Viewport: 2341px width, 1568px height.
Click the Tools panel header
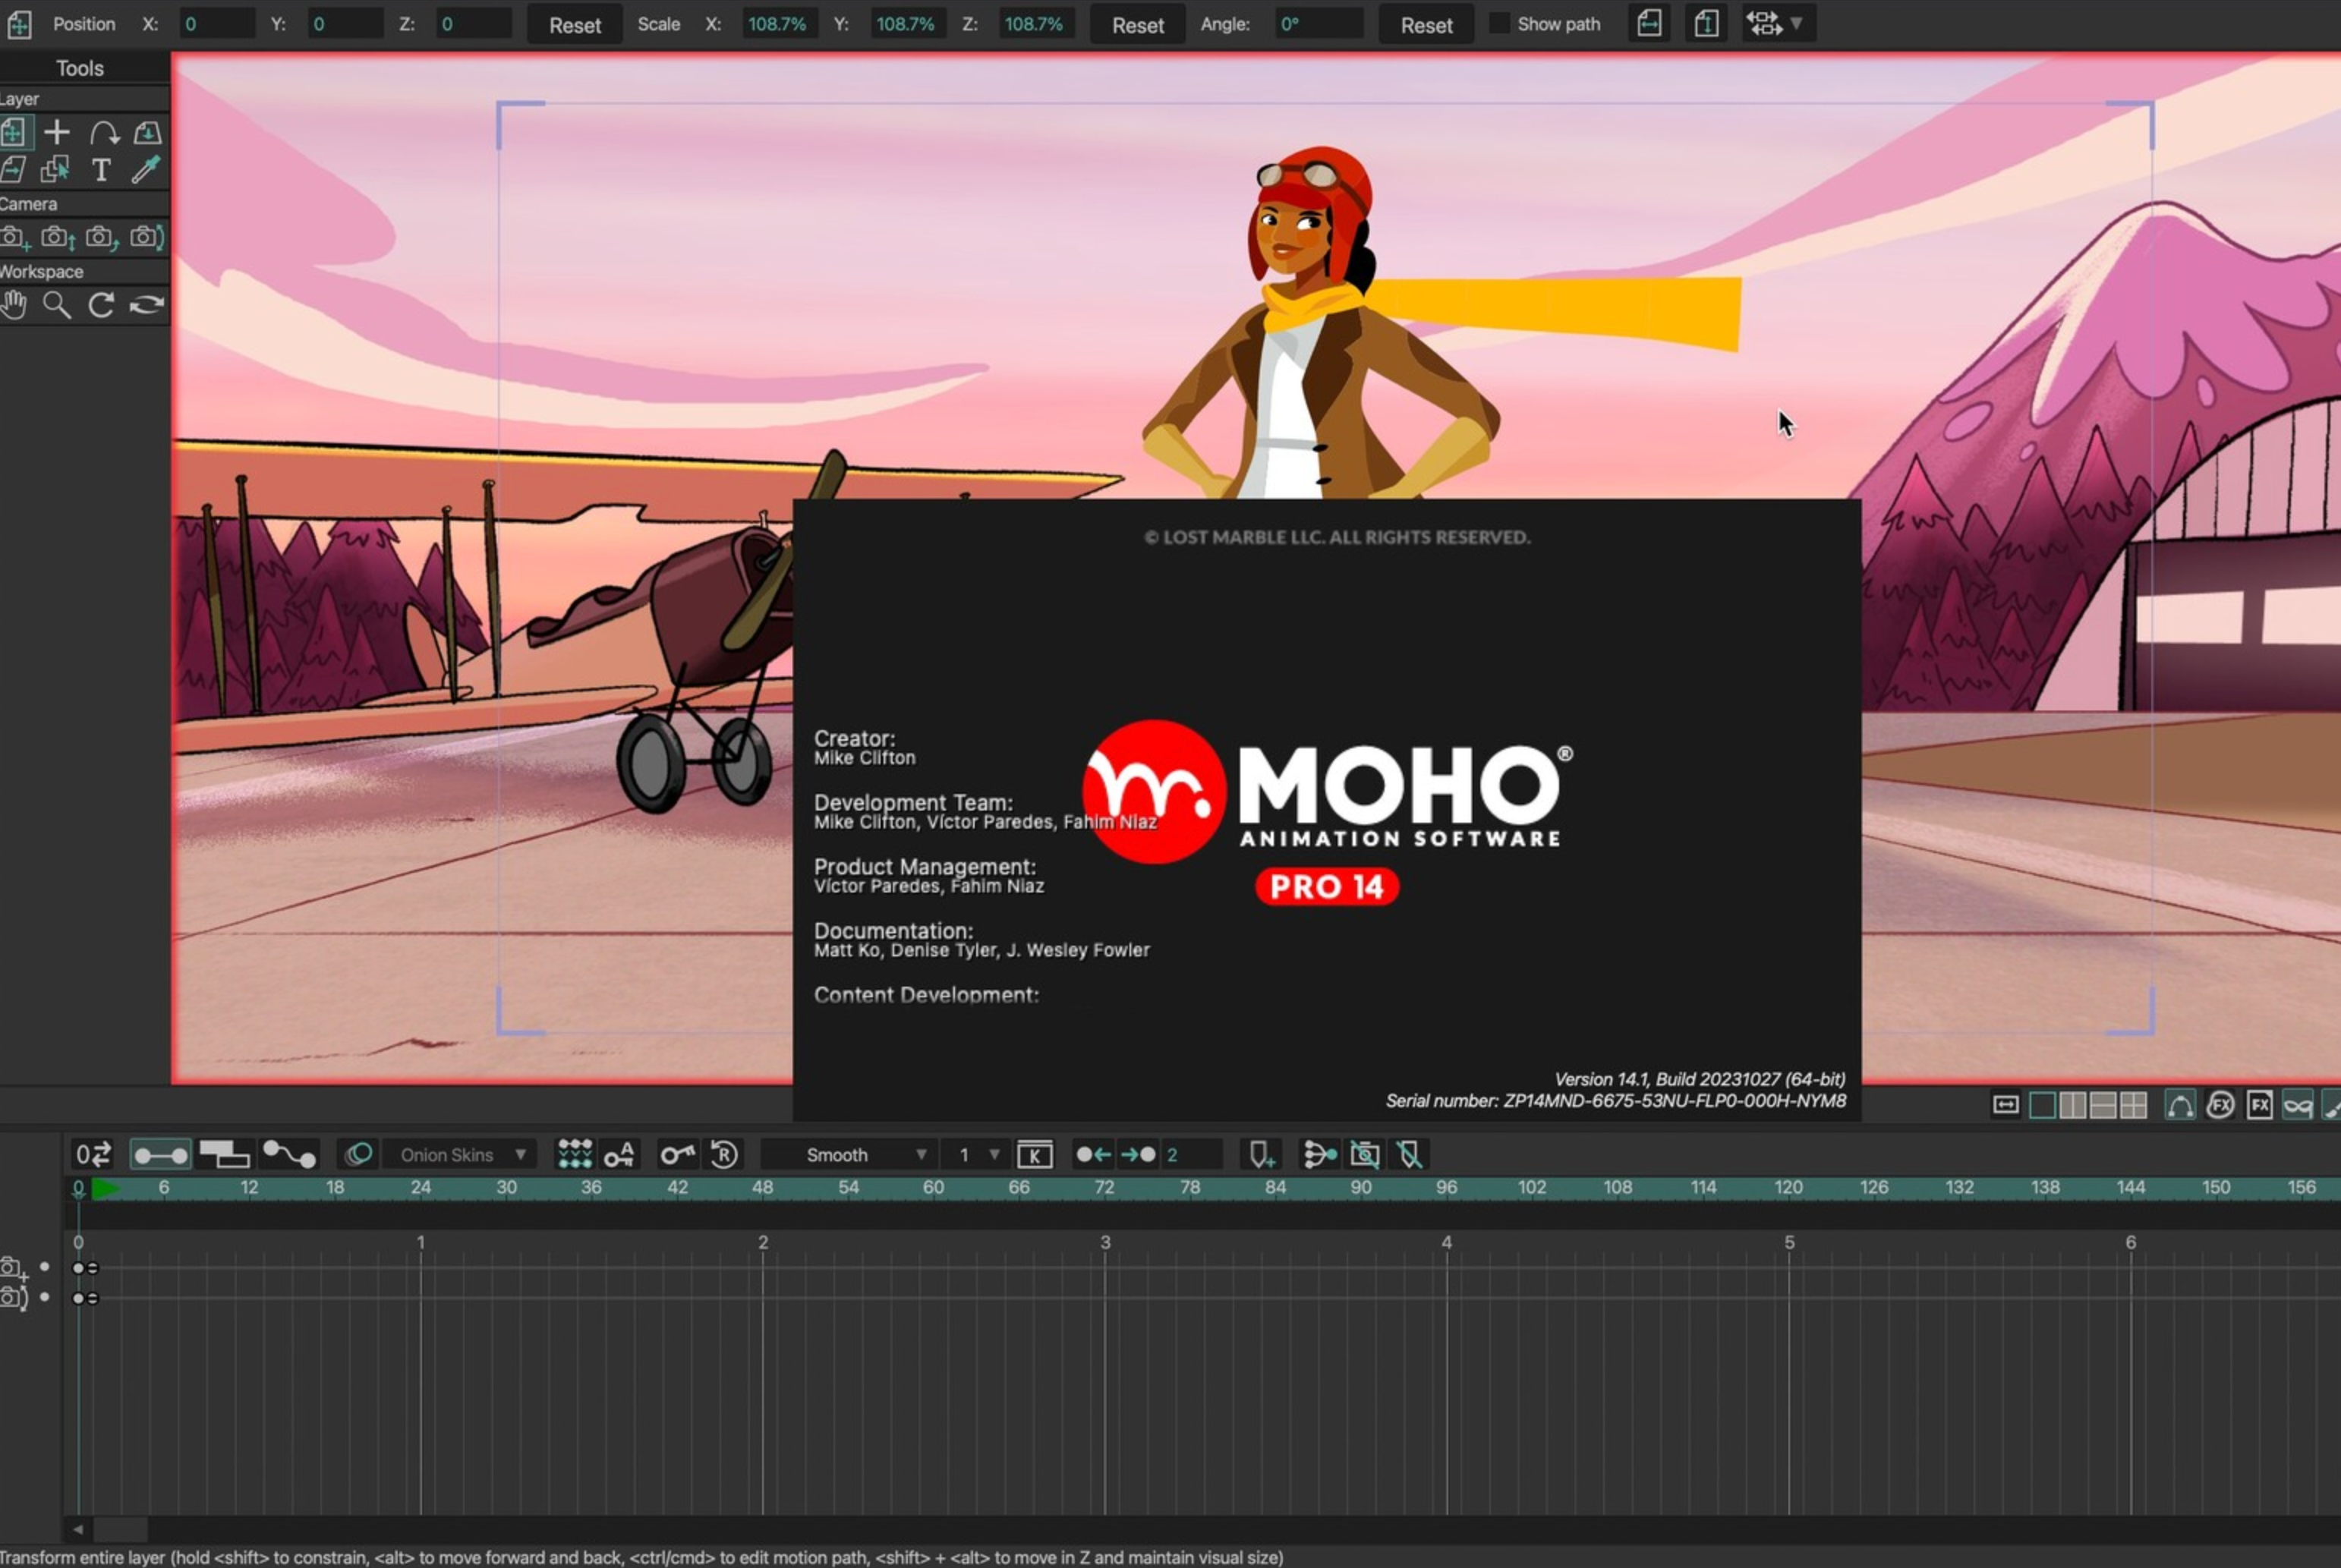tap(80, 68)
